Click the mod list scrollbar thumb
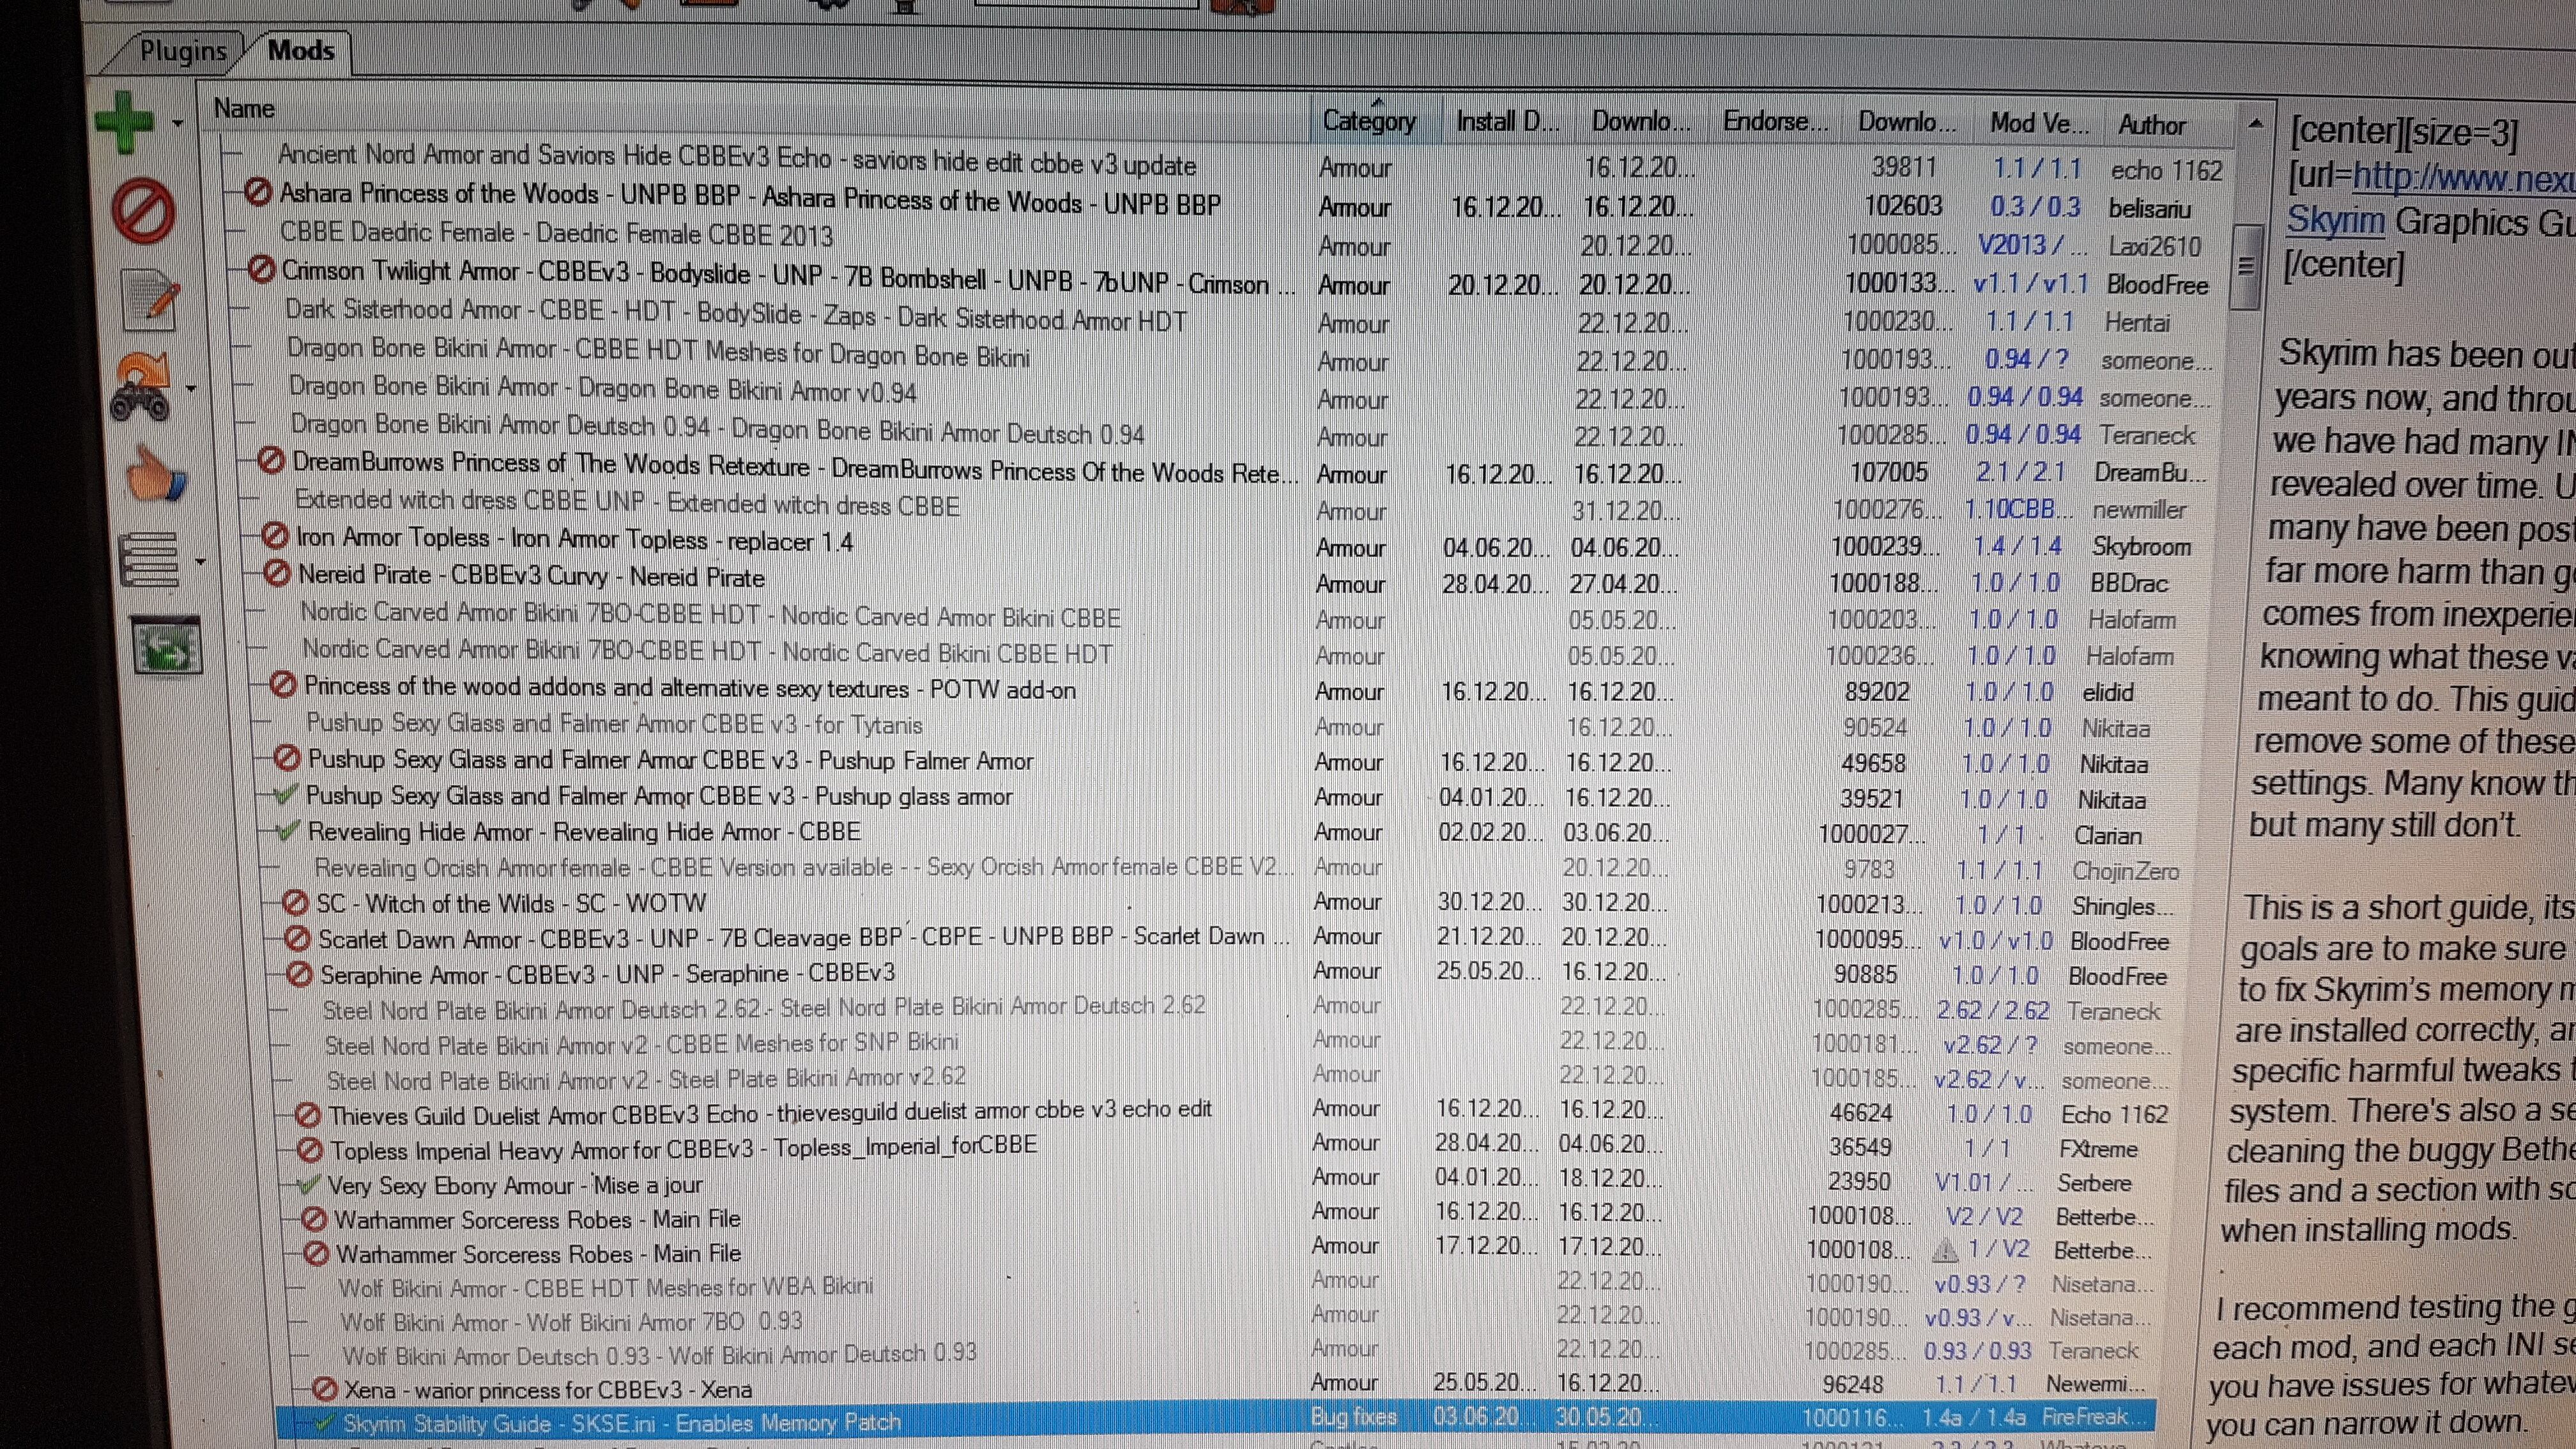This screenshot has width=2576, height=1449. point(2246,266)
